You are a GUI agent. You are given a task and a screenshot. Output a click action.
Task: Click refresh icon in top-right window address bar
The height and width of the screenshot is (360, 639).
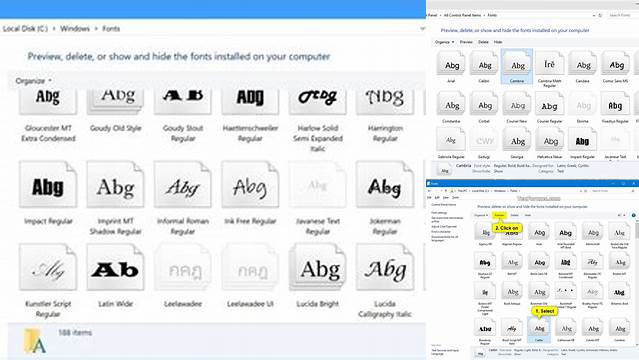(x=600, y=15)
